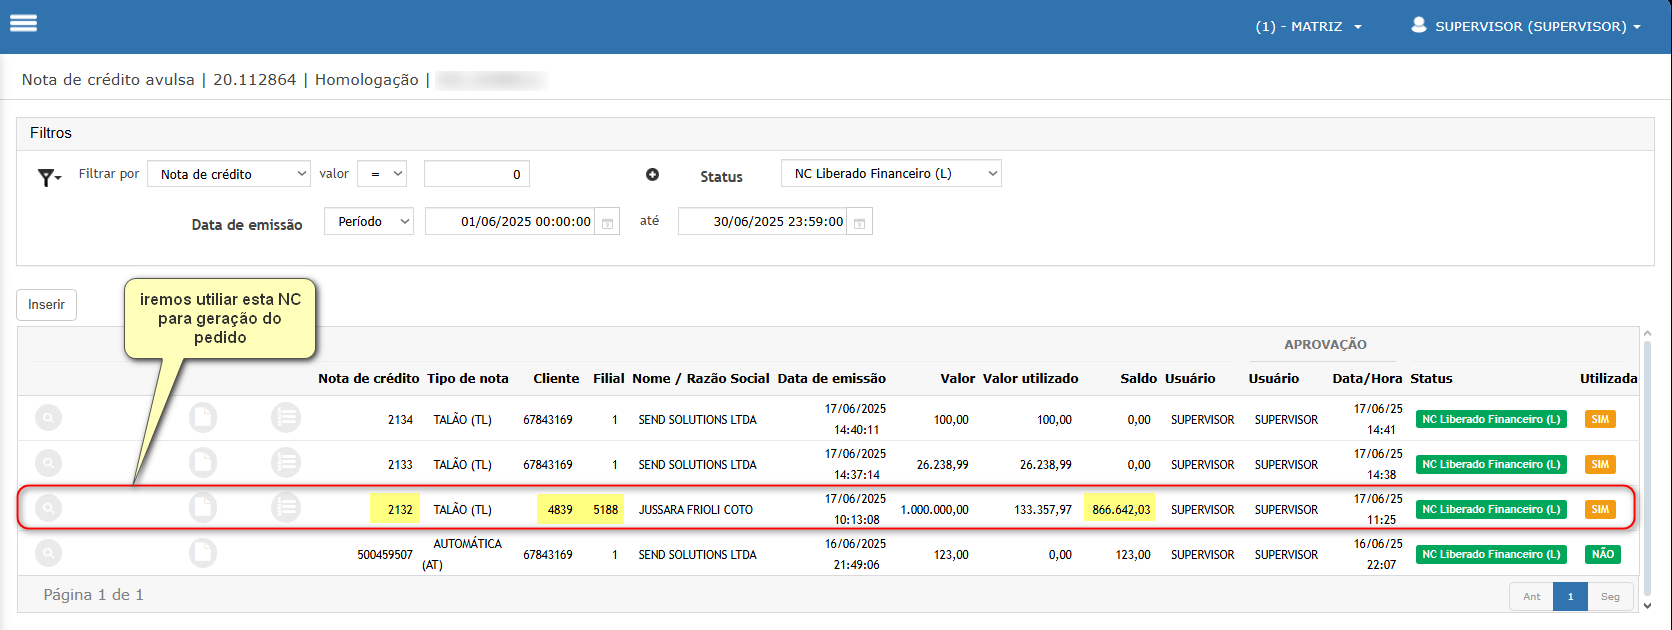The width and height of the screenshot is (1672, 630).
Task: Sort by Tipo de nota column header
Action: 468,379
